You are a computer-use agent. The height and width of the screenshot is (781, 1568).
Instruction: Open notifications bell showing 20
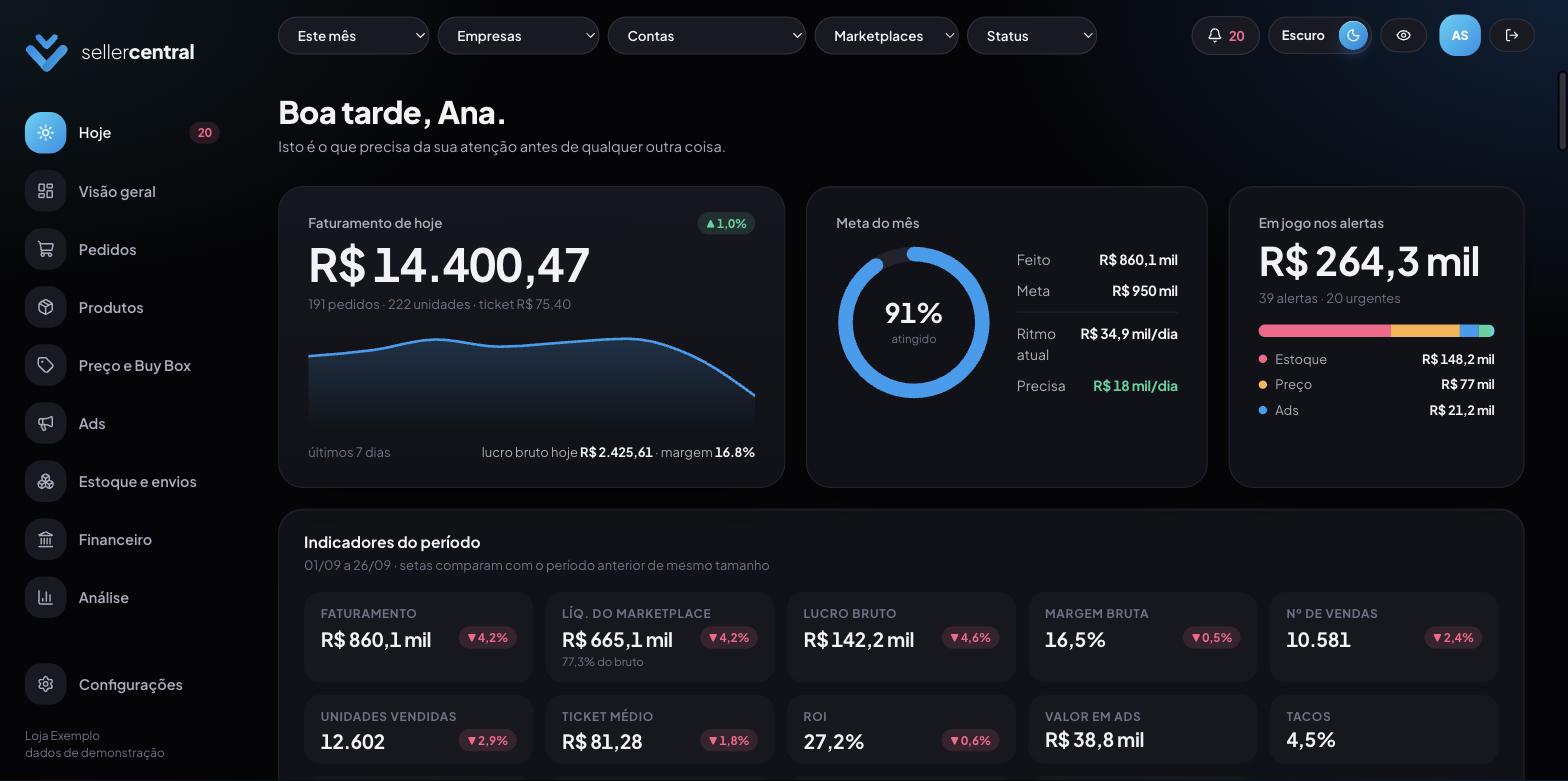click(x=1225, y=36)
